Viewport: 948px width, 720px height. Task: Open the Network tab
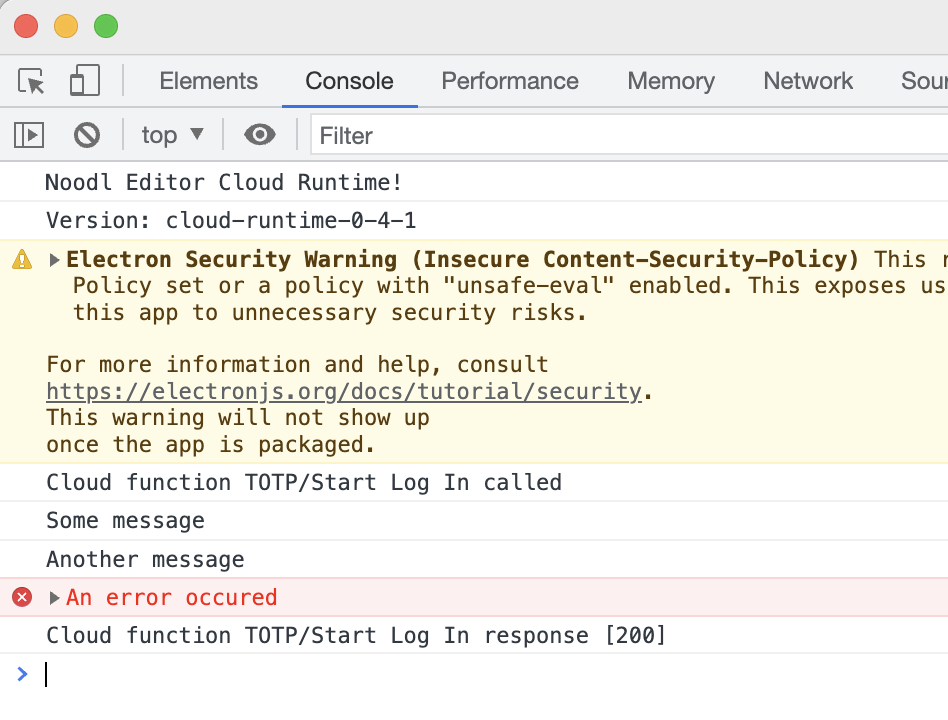click(808, 81)
